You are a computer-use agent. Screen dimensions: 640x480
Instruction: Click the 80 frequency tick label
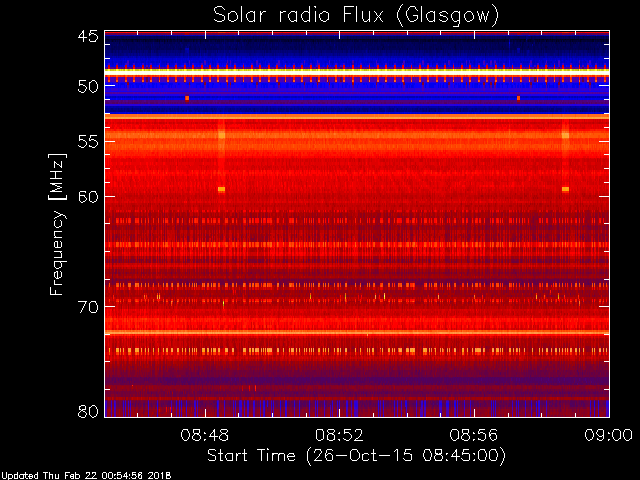[x=88, y=411]
